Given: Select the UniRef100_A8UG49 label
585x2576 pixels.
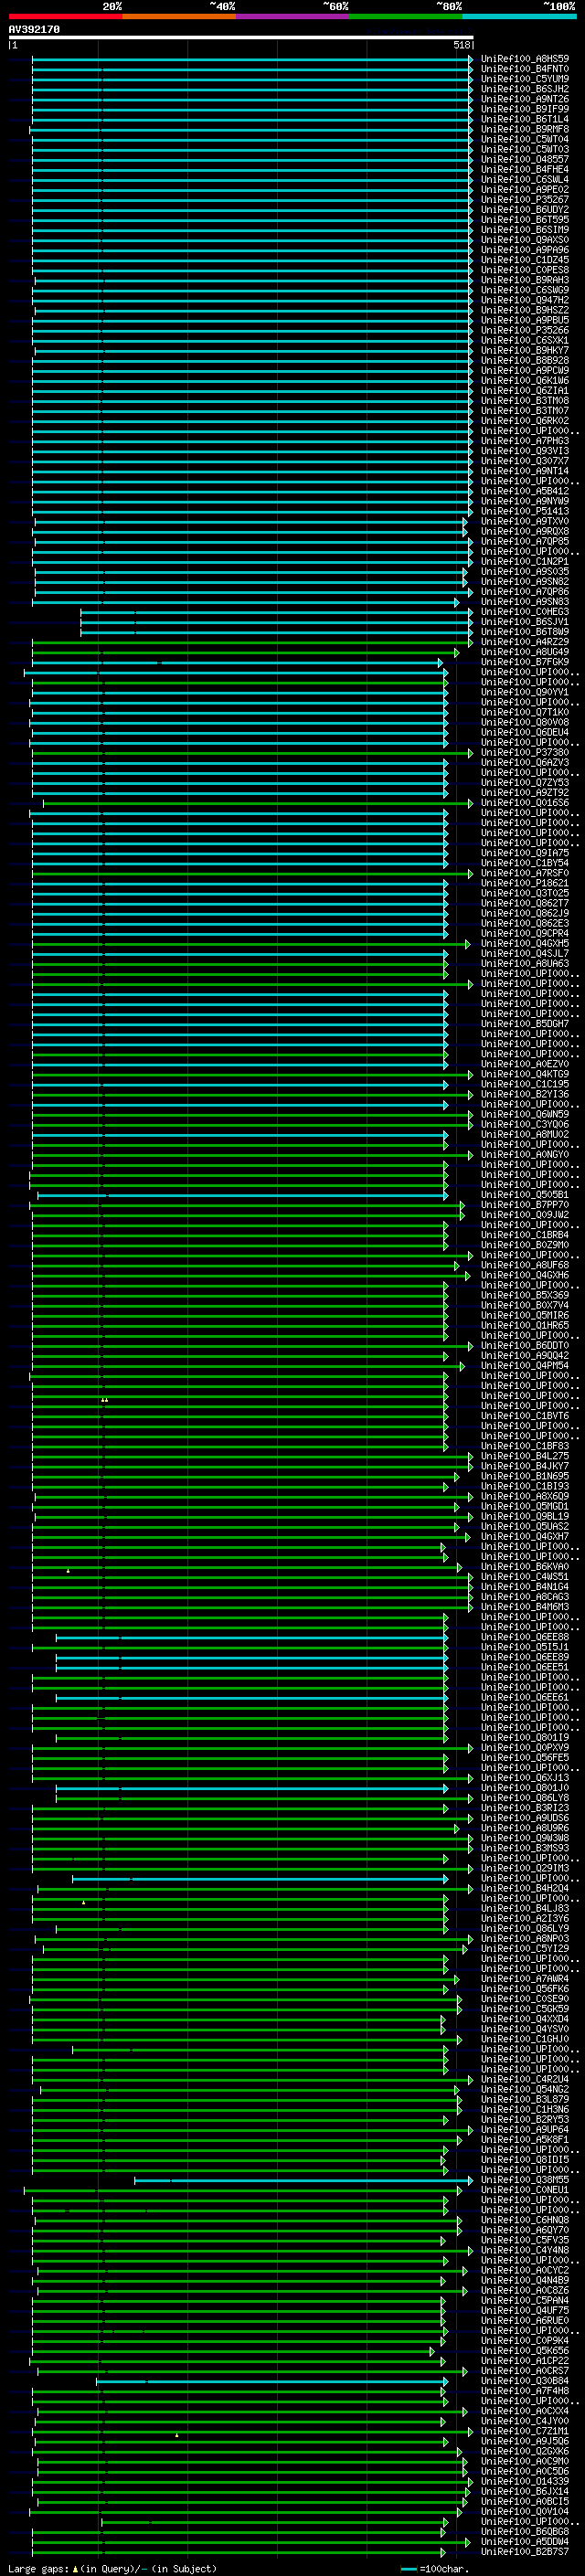Looking at the screenshot, I should coord(525,651).
